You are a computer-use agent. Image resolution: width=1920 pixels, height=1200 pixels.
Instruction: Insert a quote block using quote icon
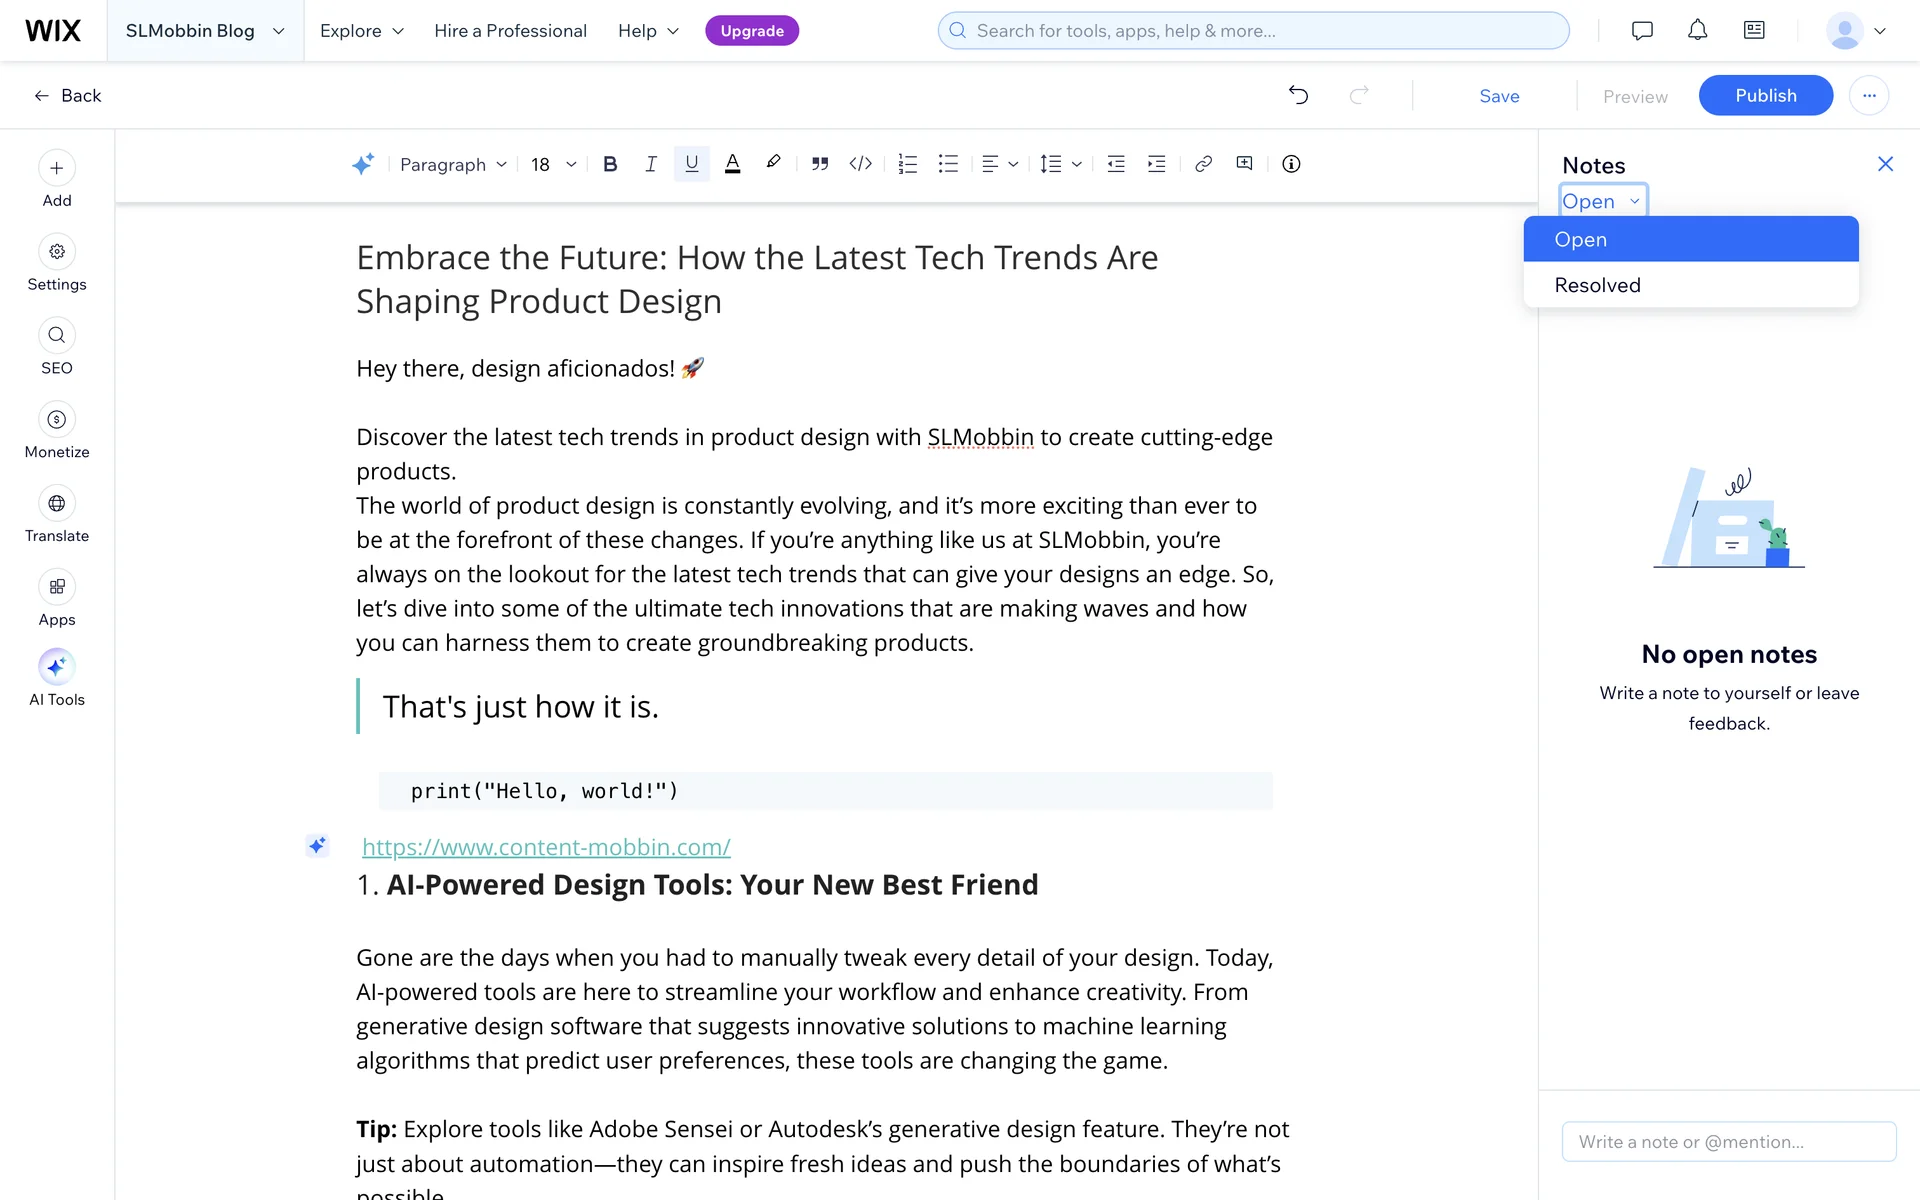pos(820,164)
